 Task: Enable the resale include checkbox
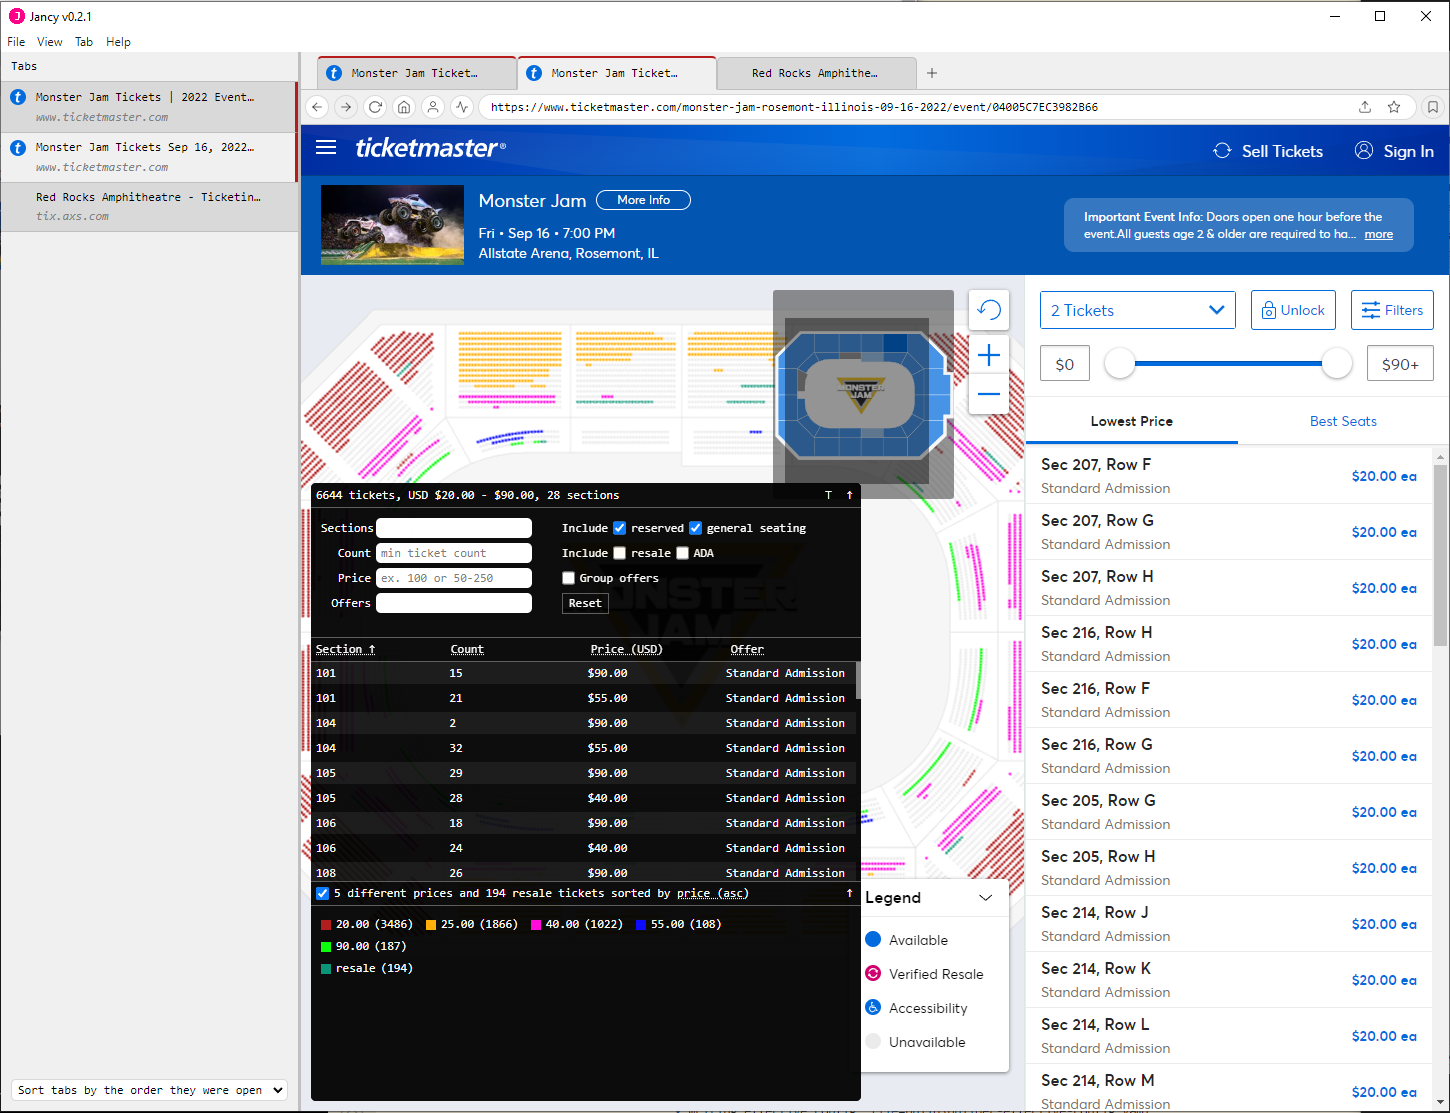(620, 553)
